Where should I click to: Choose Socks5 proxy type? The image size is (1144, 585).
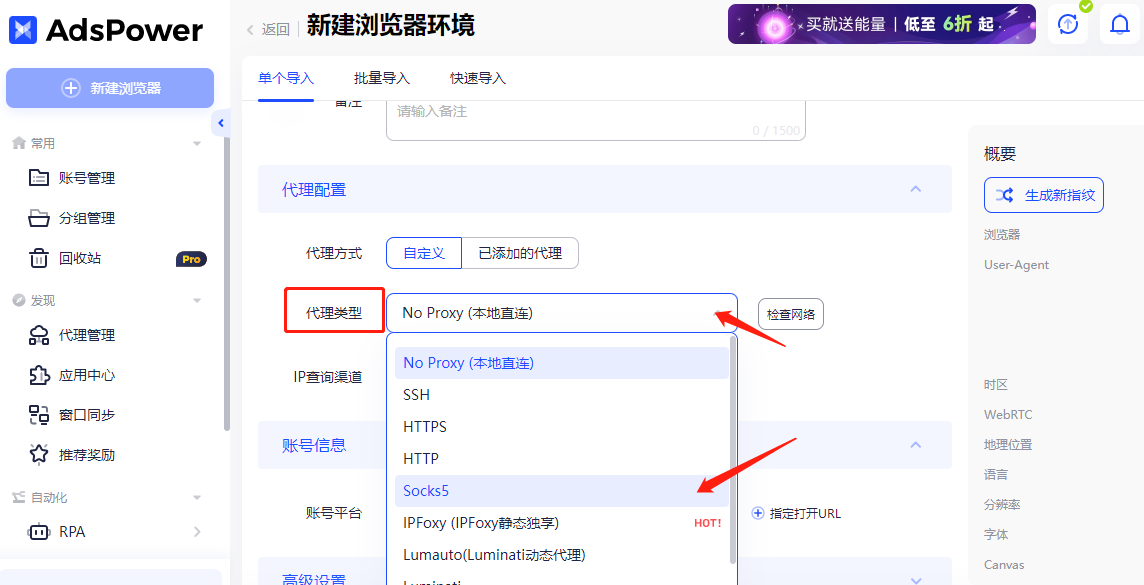[x=561, y=491]
